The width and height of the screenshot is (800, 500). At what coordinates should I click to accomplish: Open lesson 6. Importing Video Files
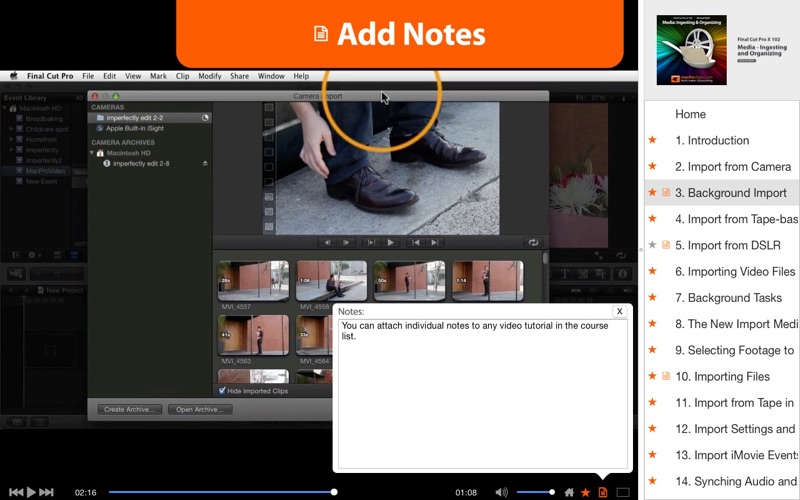pos(735,271)
